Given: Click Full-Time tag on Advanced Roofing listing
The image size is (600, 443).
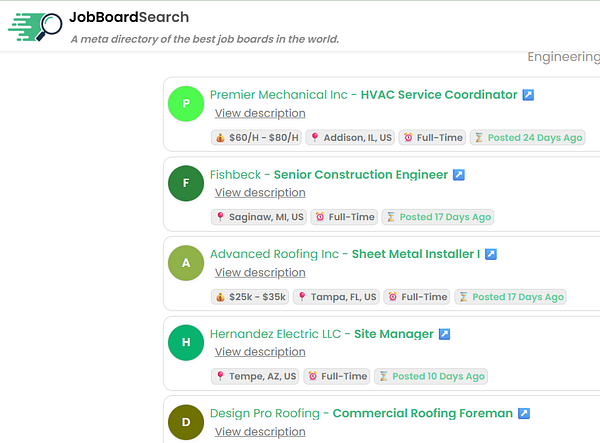Looking at the screenshot, I should click(x=417, y=297).
